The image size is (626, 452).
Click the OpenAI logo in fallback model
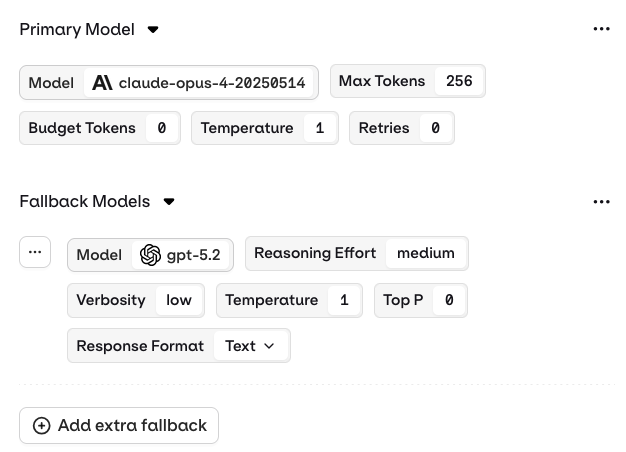150,255
